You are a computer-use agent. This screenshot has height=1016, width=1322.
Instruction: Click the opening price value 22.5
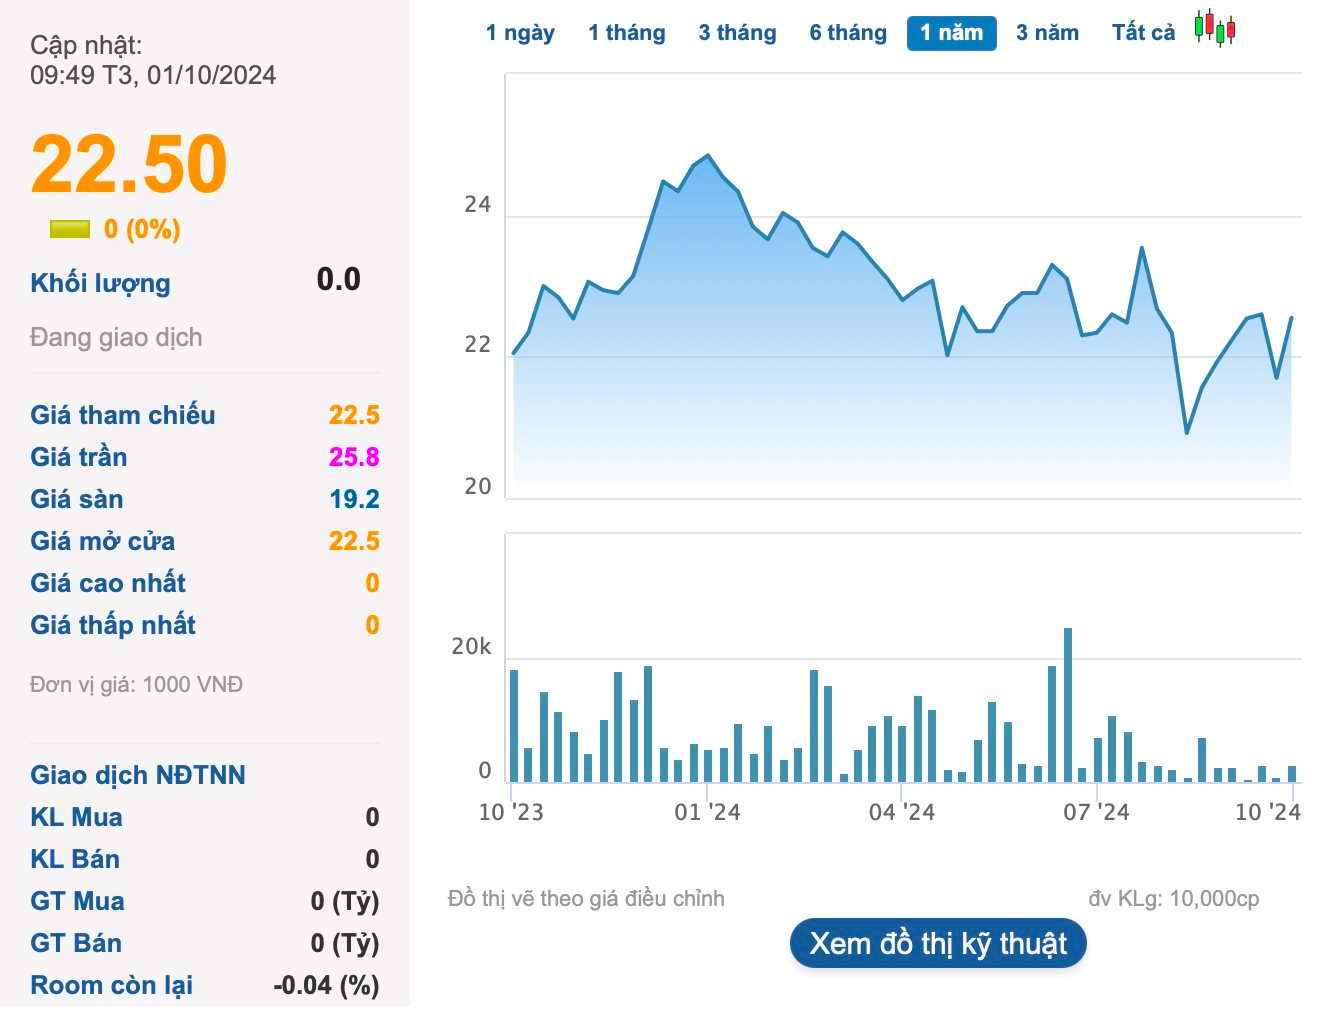pyautogui.click(x=354, y=541)
